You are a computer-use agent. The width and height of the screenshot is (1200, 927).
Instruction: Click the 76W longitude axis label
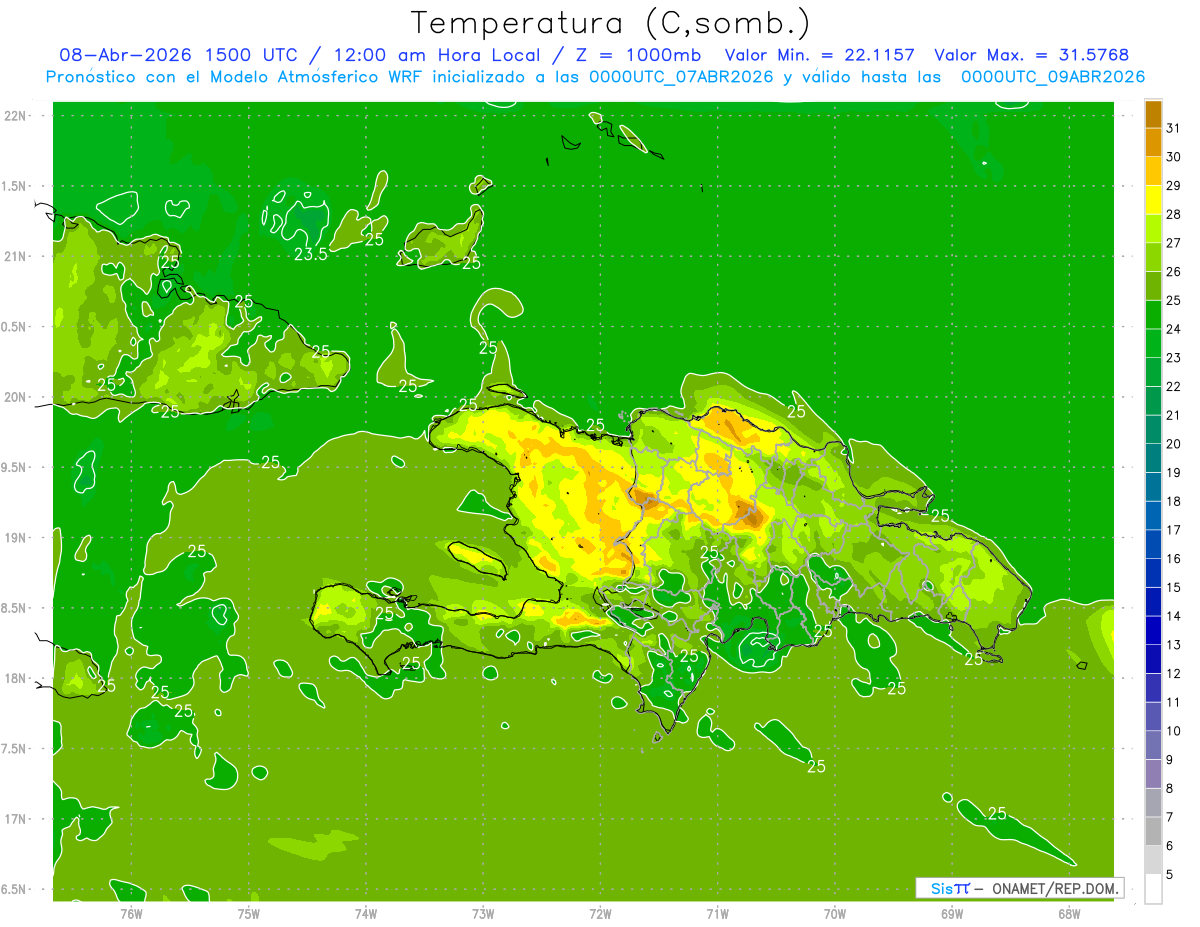(131, 913)
